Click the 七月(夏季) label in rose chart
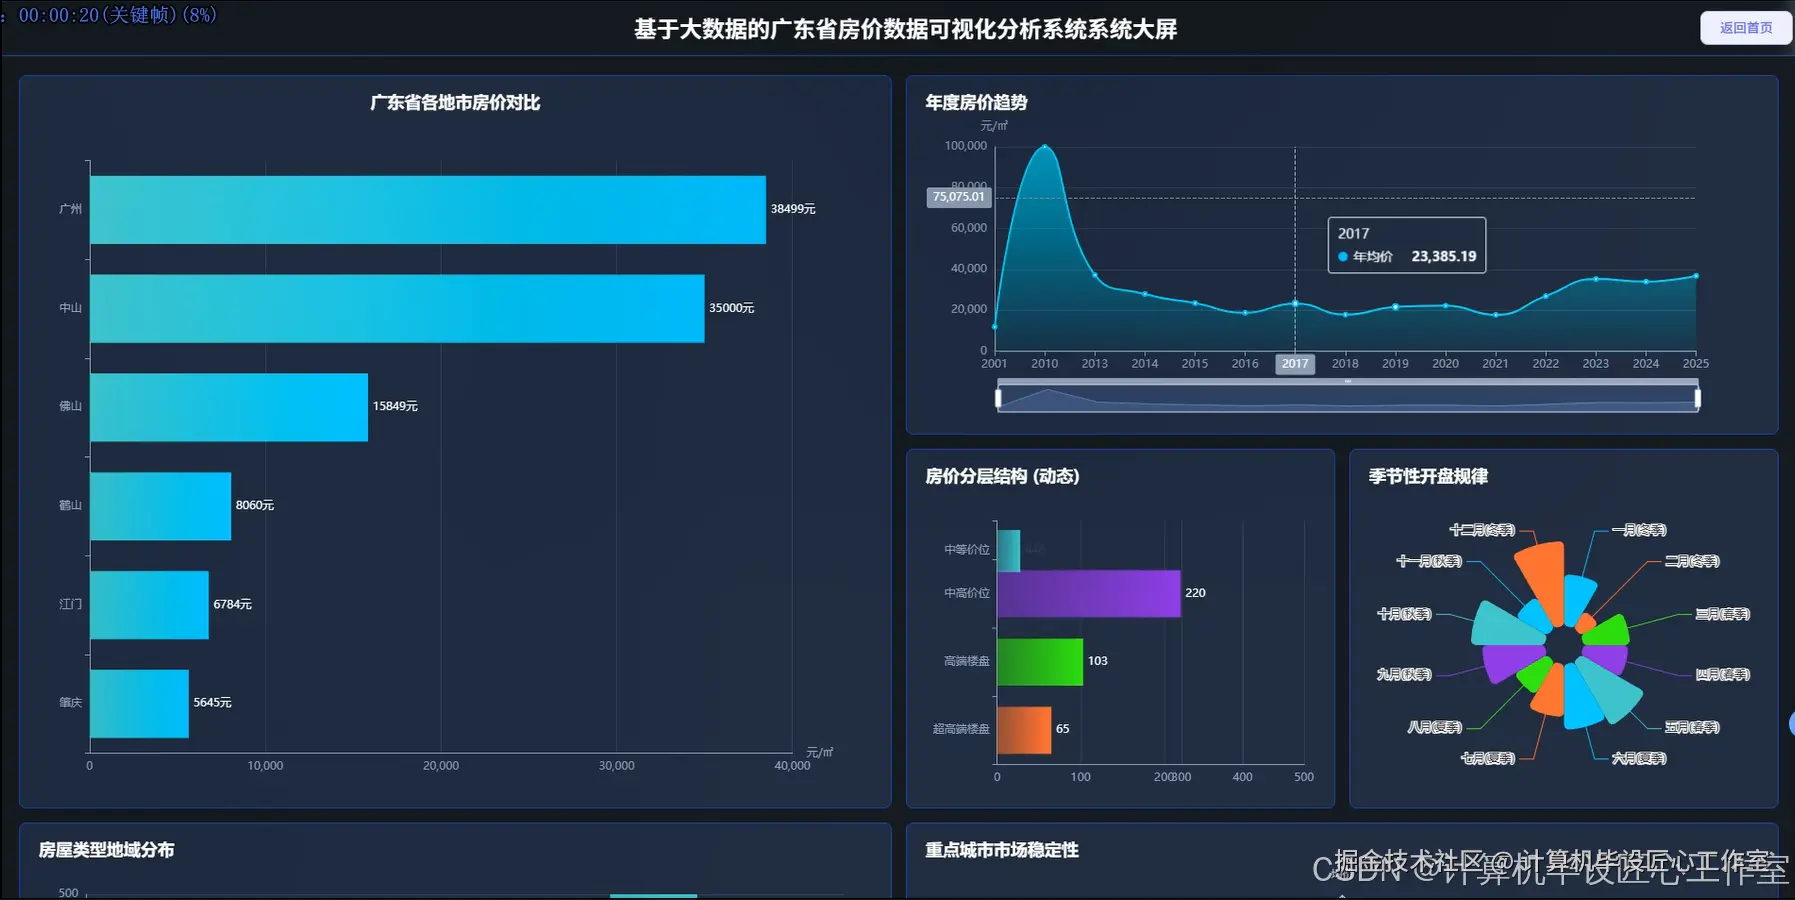 click(1488, 758)
